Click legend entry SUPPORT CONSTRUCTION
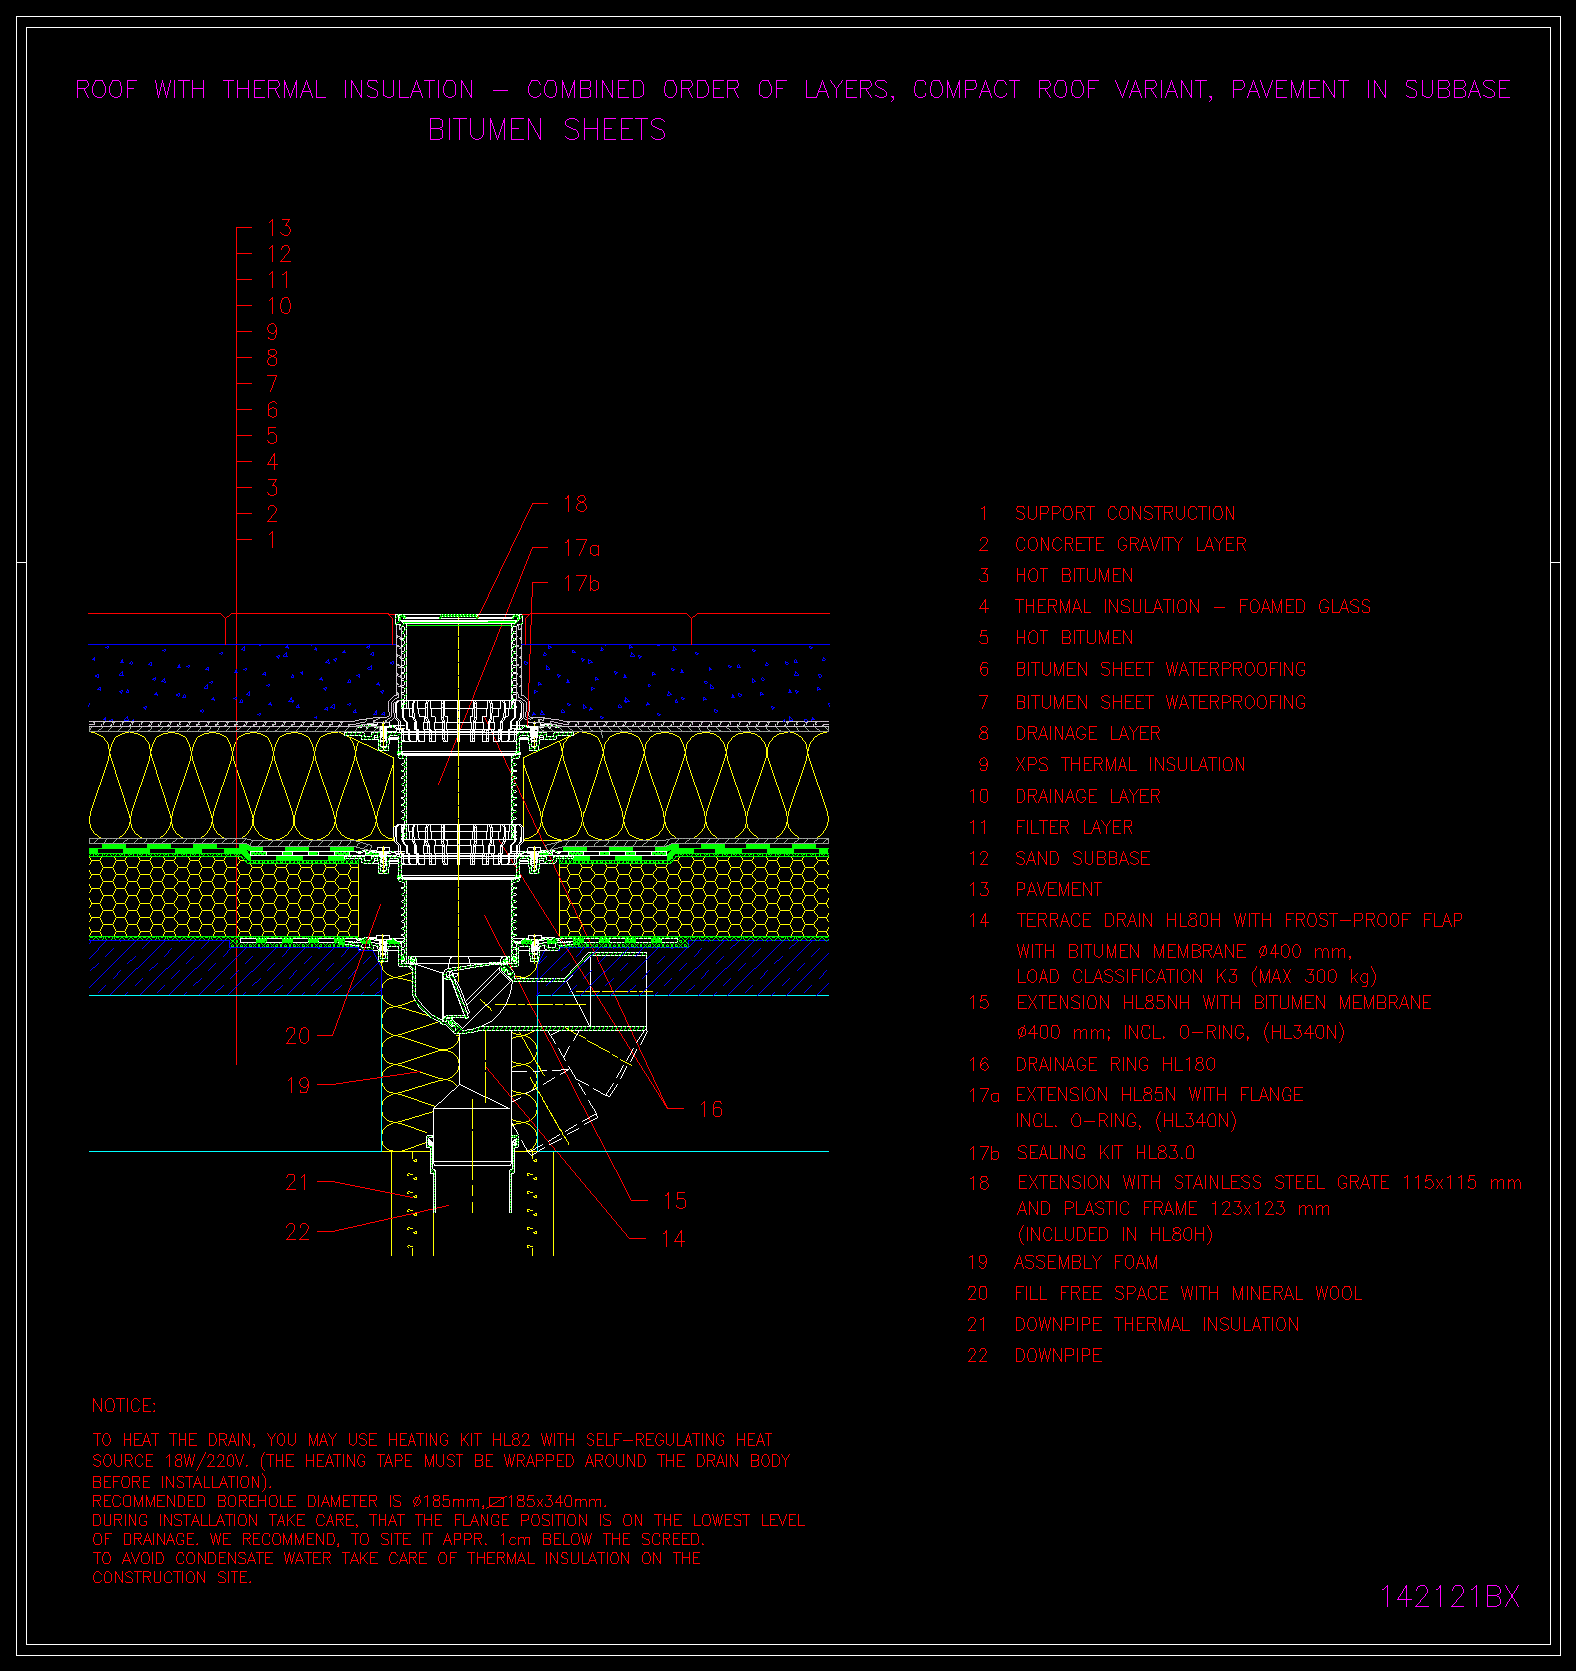This screenshot has height=1671, width=1576. [1124, 514]
